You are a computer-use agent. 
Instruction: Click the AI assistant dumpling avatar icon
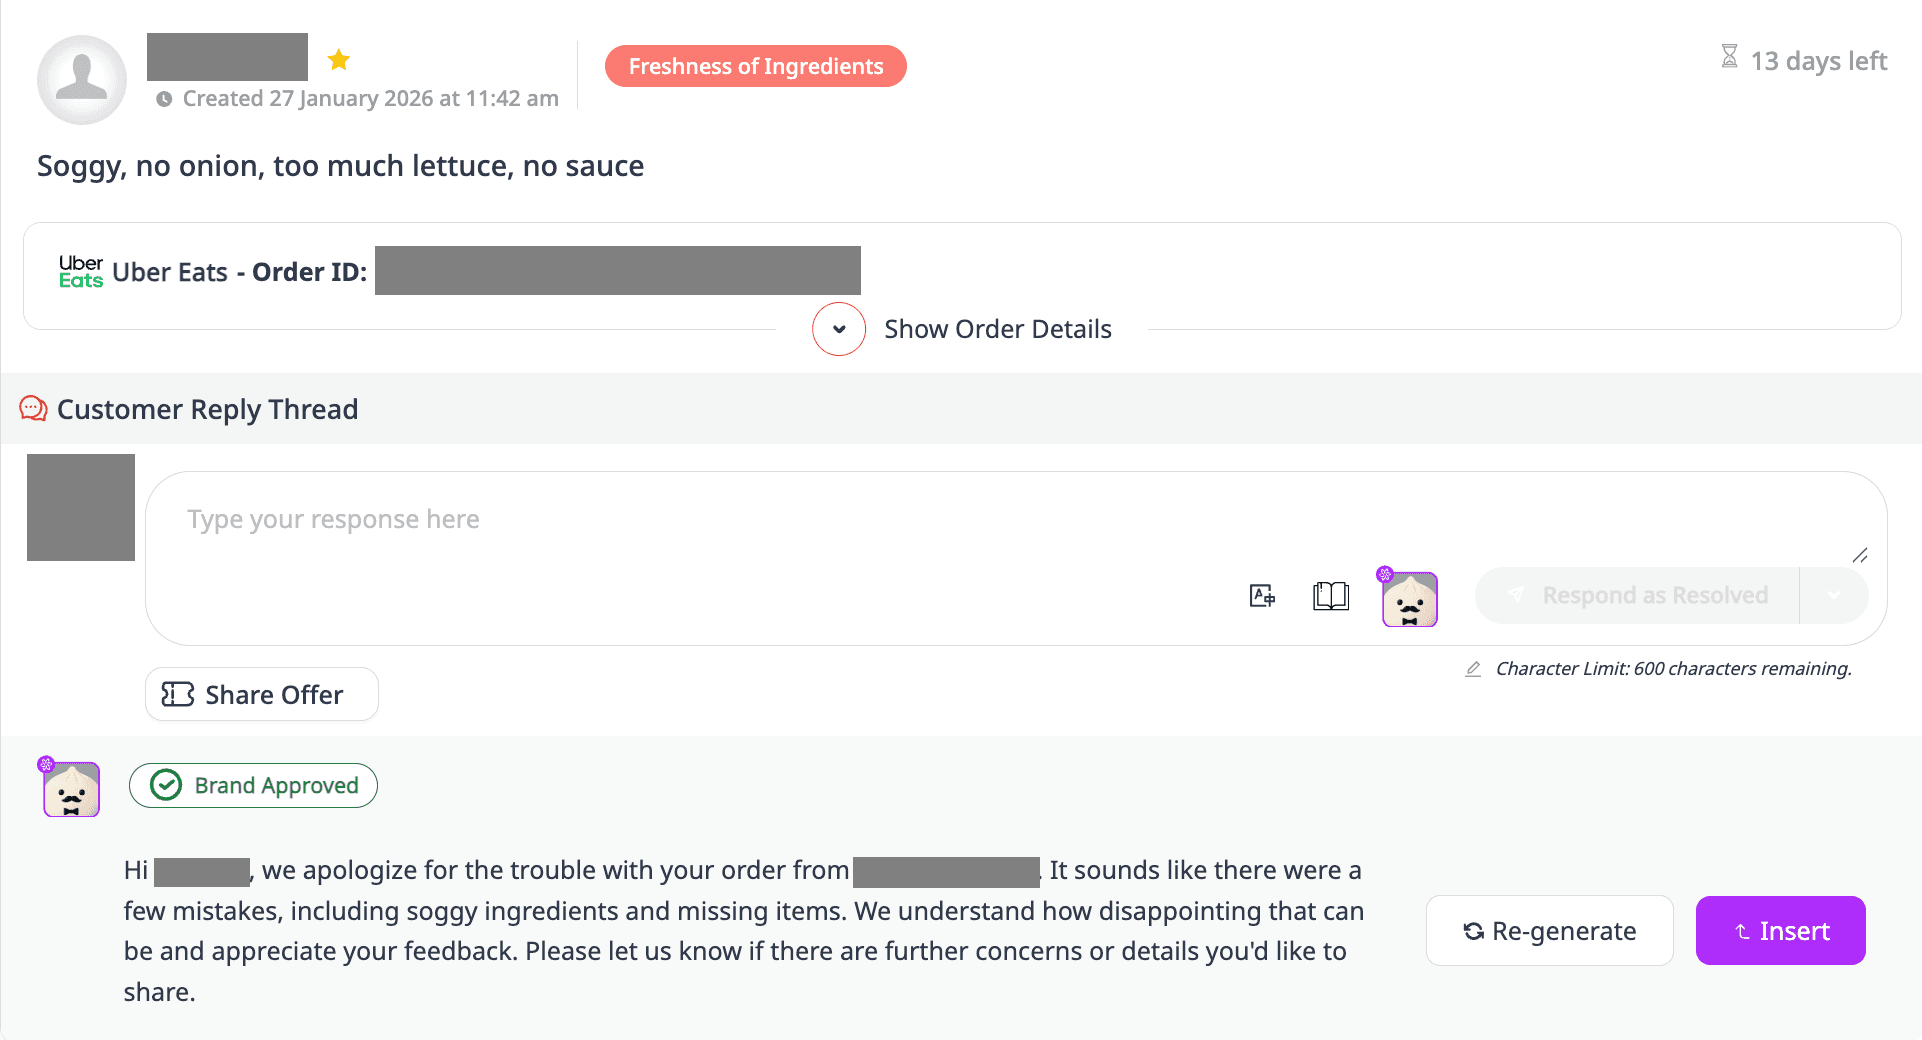pos(1409,599)
